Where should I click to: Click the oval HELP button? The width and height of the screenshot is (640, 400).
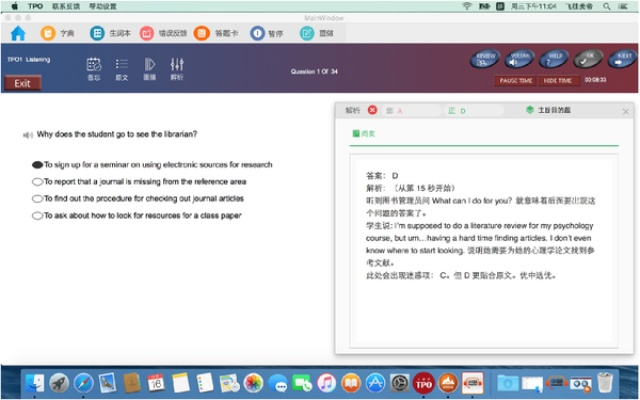point(554,59)
